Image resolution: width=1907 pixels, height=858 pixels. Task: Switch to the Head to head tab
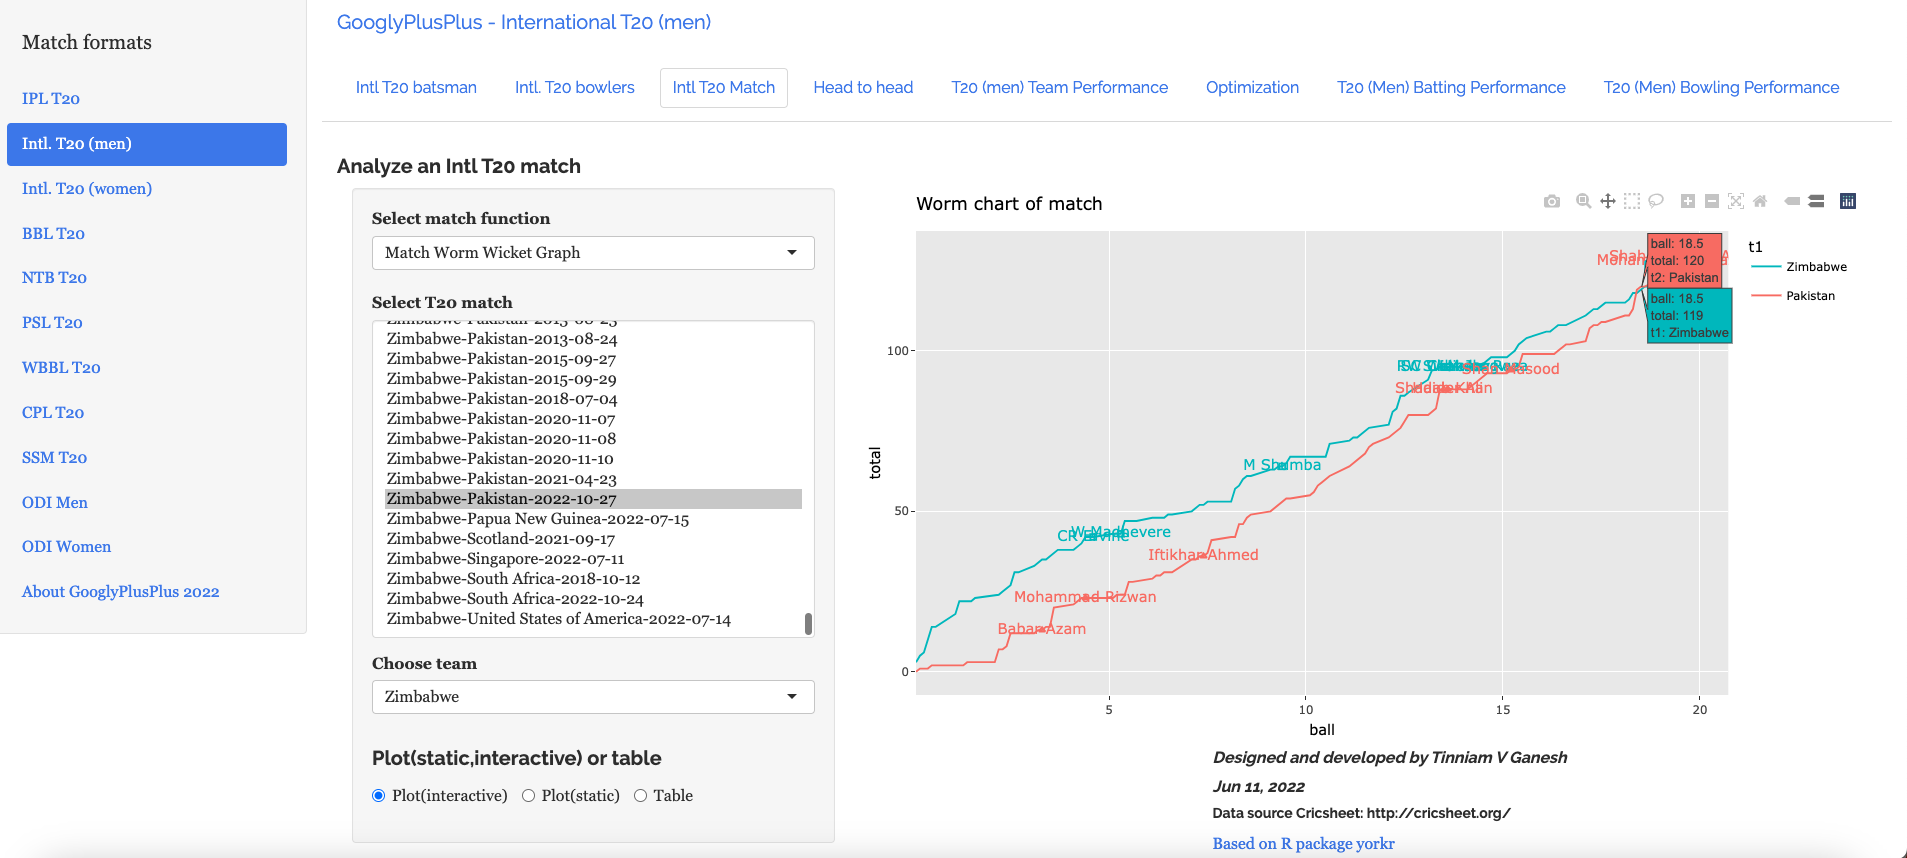(x=863, y=88)
